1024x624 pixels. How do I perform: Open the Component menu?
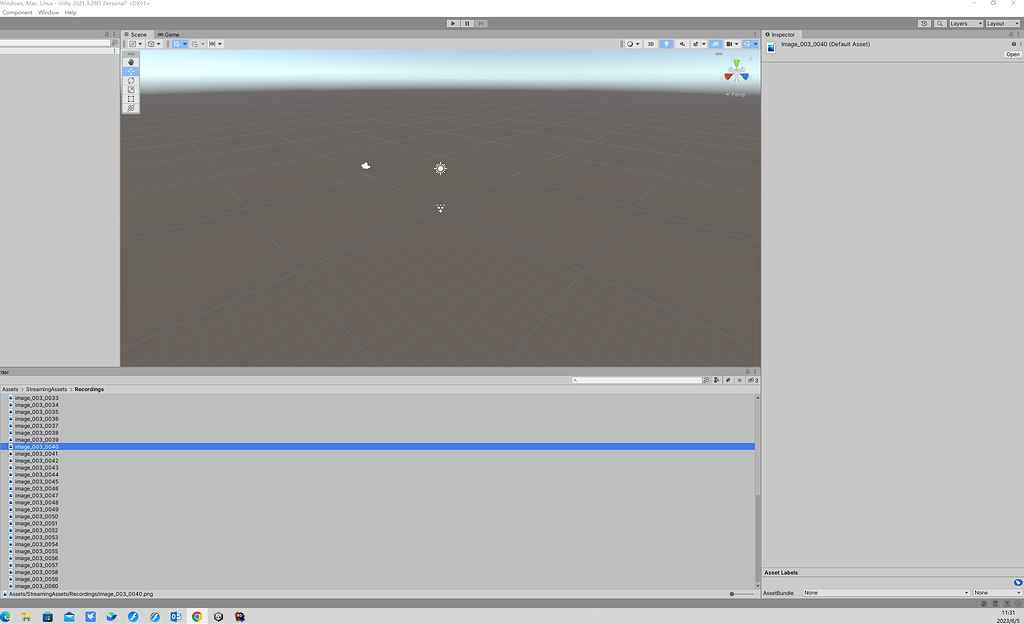click(x=16, y=12)
